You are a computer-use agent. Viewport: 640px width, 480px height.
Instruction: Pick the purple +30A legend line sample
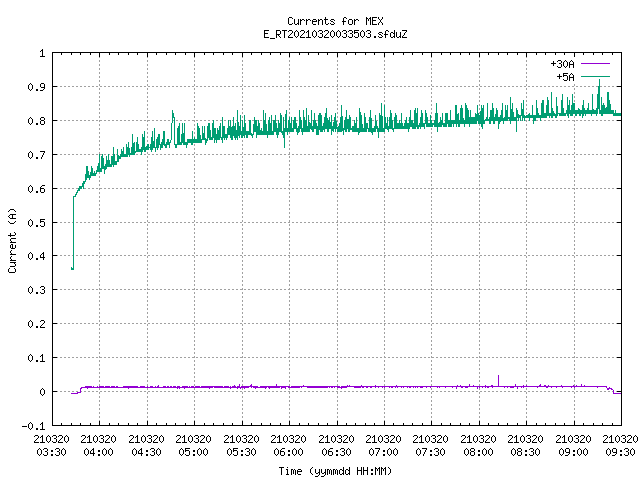tap(595, 64)
